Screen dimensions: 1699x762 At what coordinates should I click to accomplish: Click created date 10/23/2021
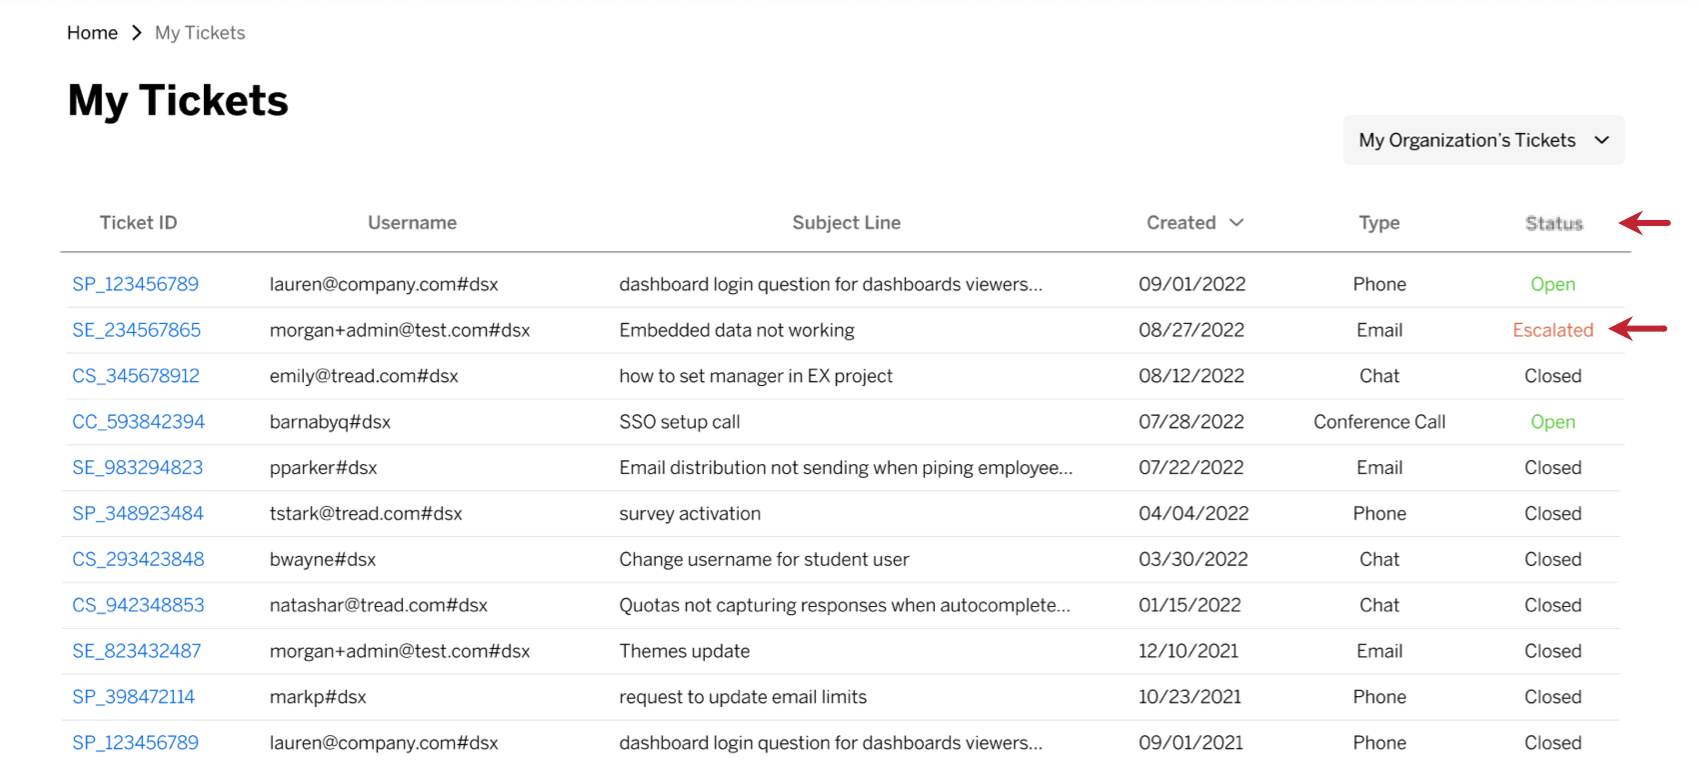(1190, 698)
